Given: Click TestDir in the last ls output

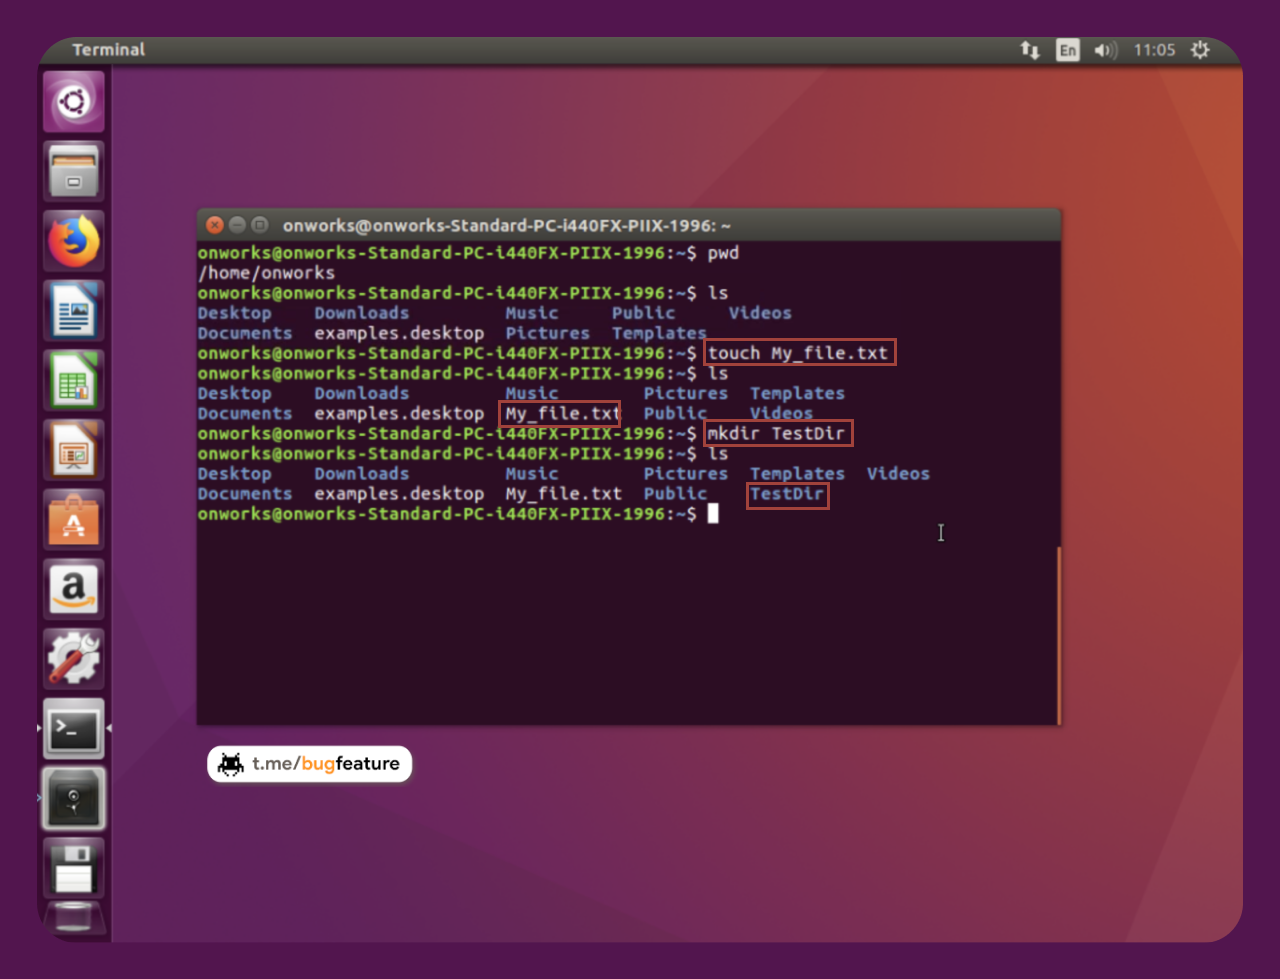Looking at the screenshot, I should tap(787, 494).
